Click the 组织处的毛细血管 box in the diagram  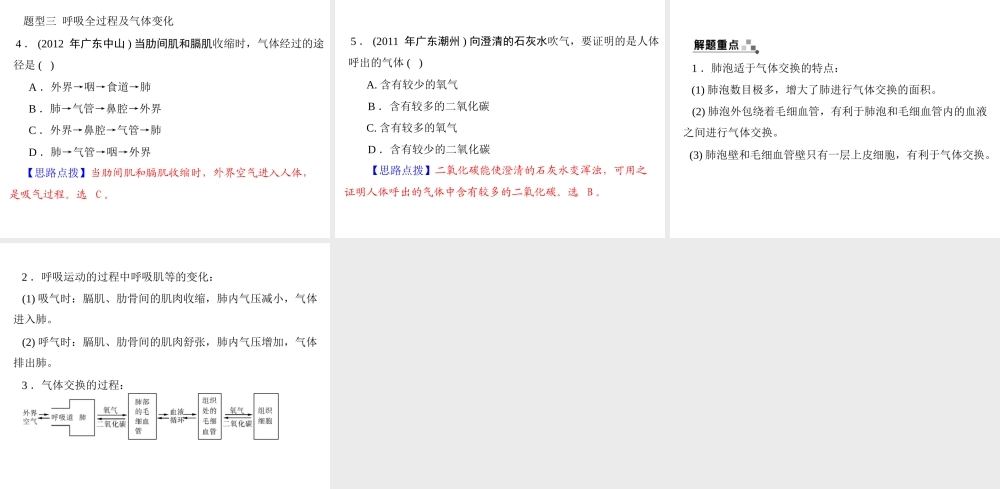click(210, 416)
